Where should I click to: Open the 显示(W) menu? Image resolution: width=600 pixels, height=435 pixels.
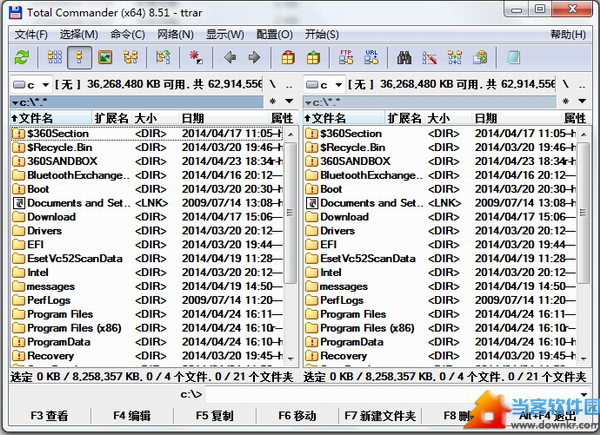click(x=225, y=34)
